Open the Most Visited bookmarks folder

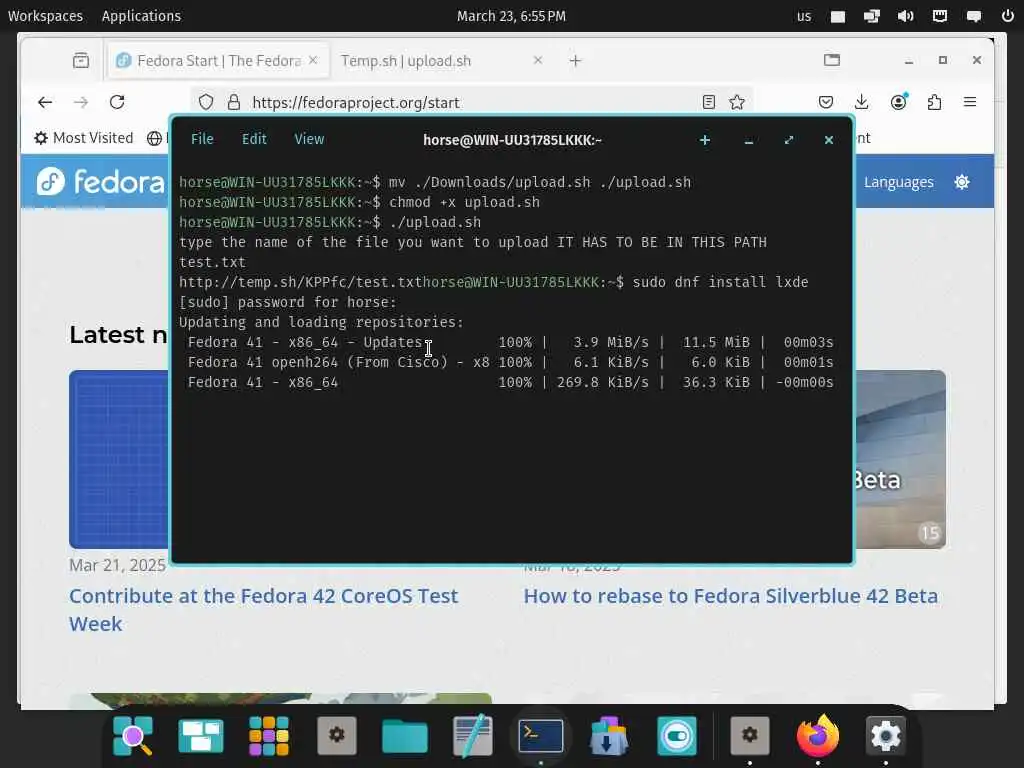click(x=84, y=138)
